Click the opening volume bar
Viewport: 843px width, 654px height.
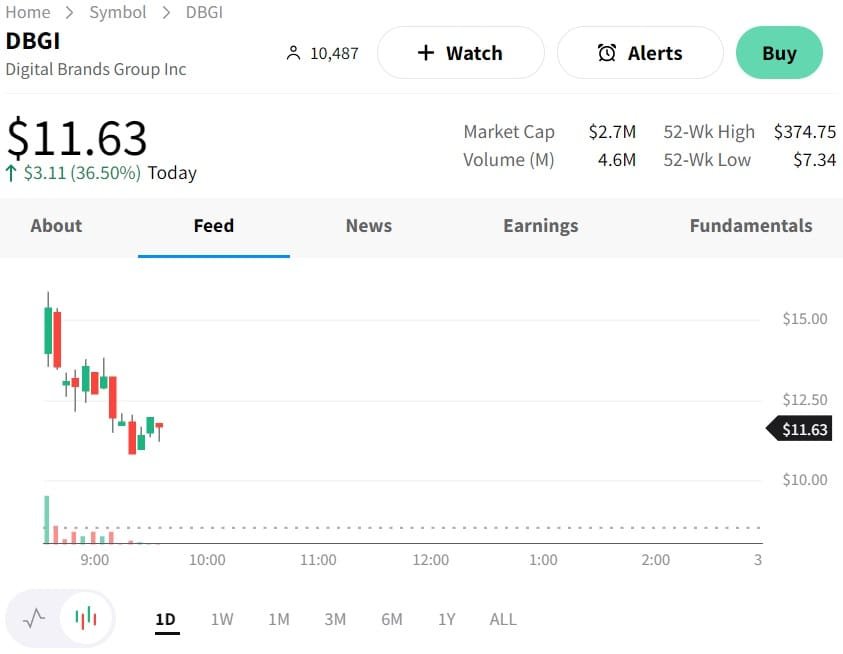pos(46,520)
